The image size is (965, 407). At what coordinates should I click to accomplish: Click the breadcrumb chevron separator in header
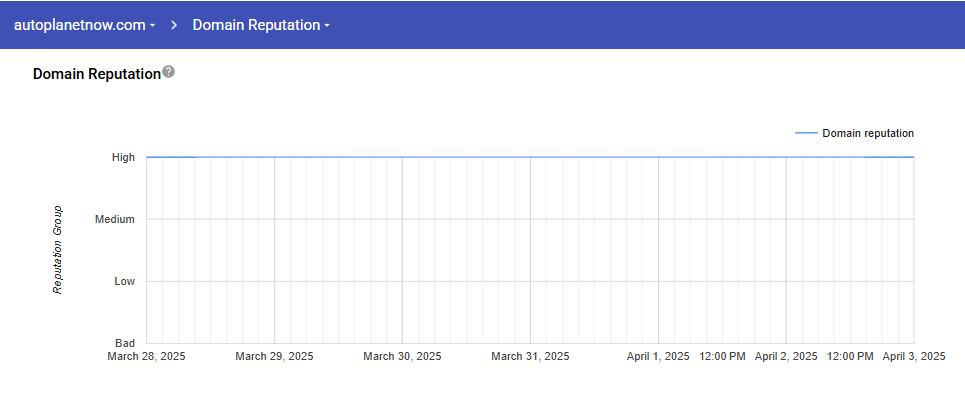174,25
